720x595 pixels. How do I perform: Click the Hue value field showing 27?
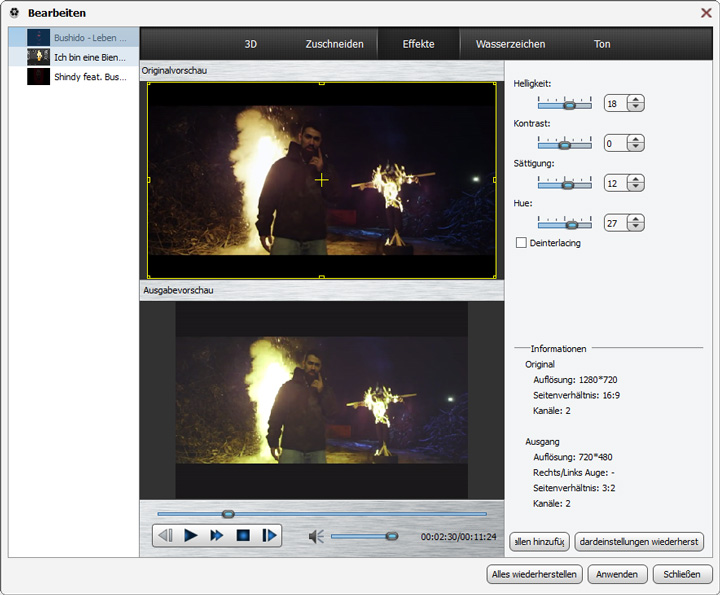[x=616, y=223]
